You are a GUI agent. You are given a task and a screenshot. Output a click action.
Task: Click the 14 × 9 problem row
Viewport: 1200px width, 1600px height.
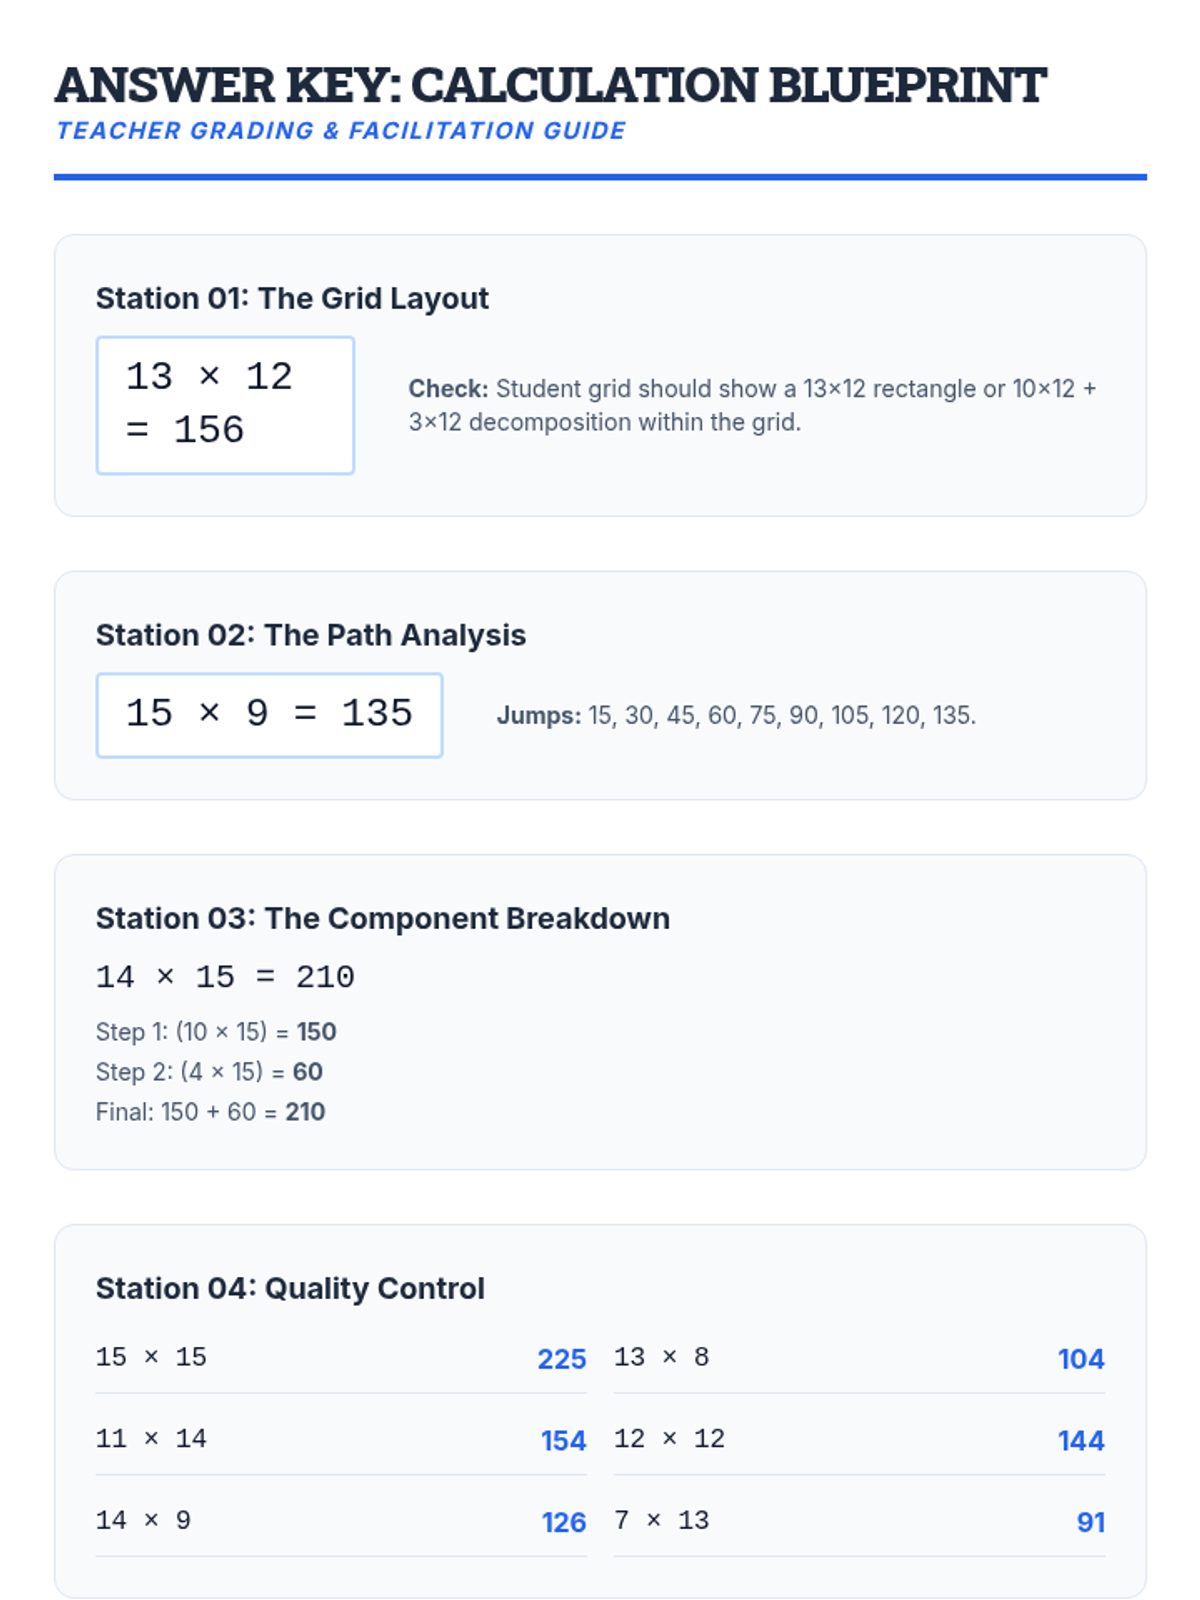pos(341,1521)
